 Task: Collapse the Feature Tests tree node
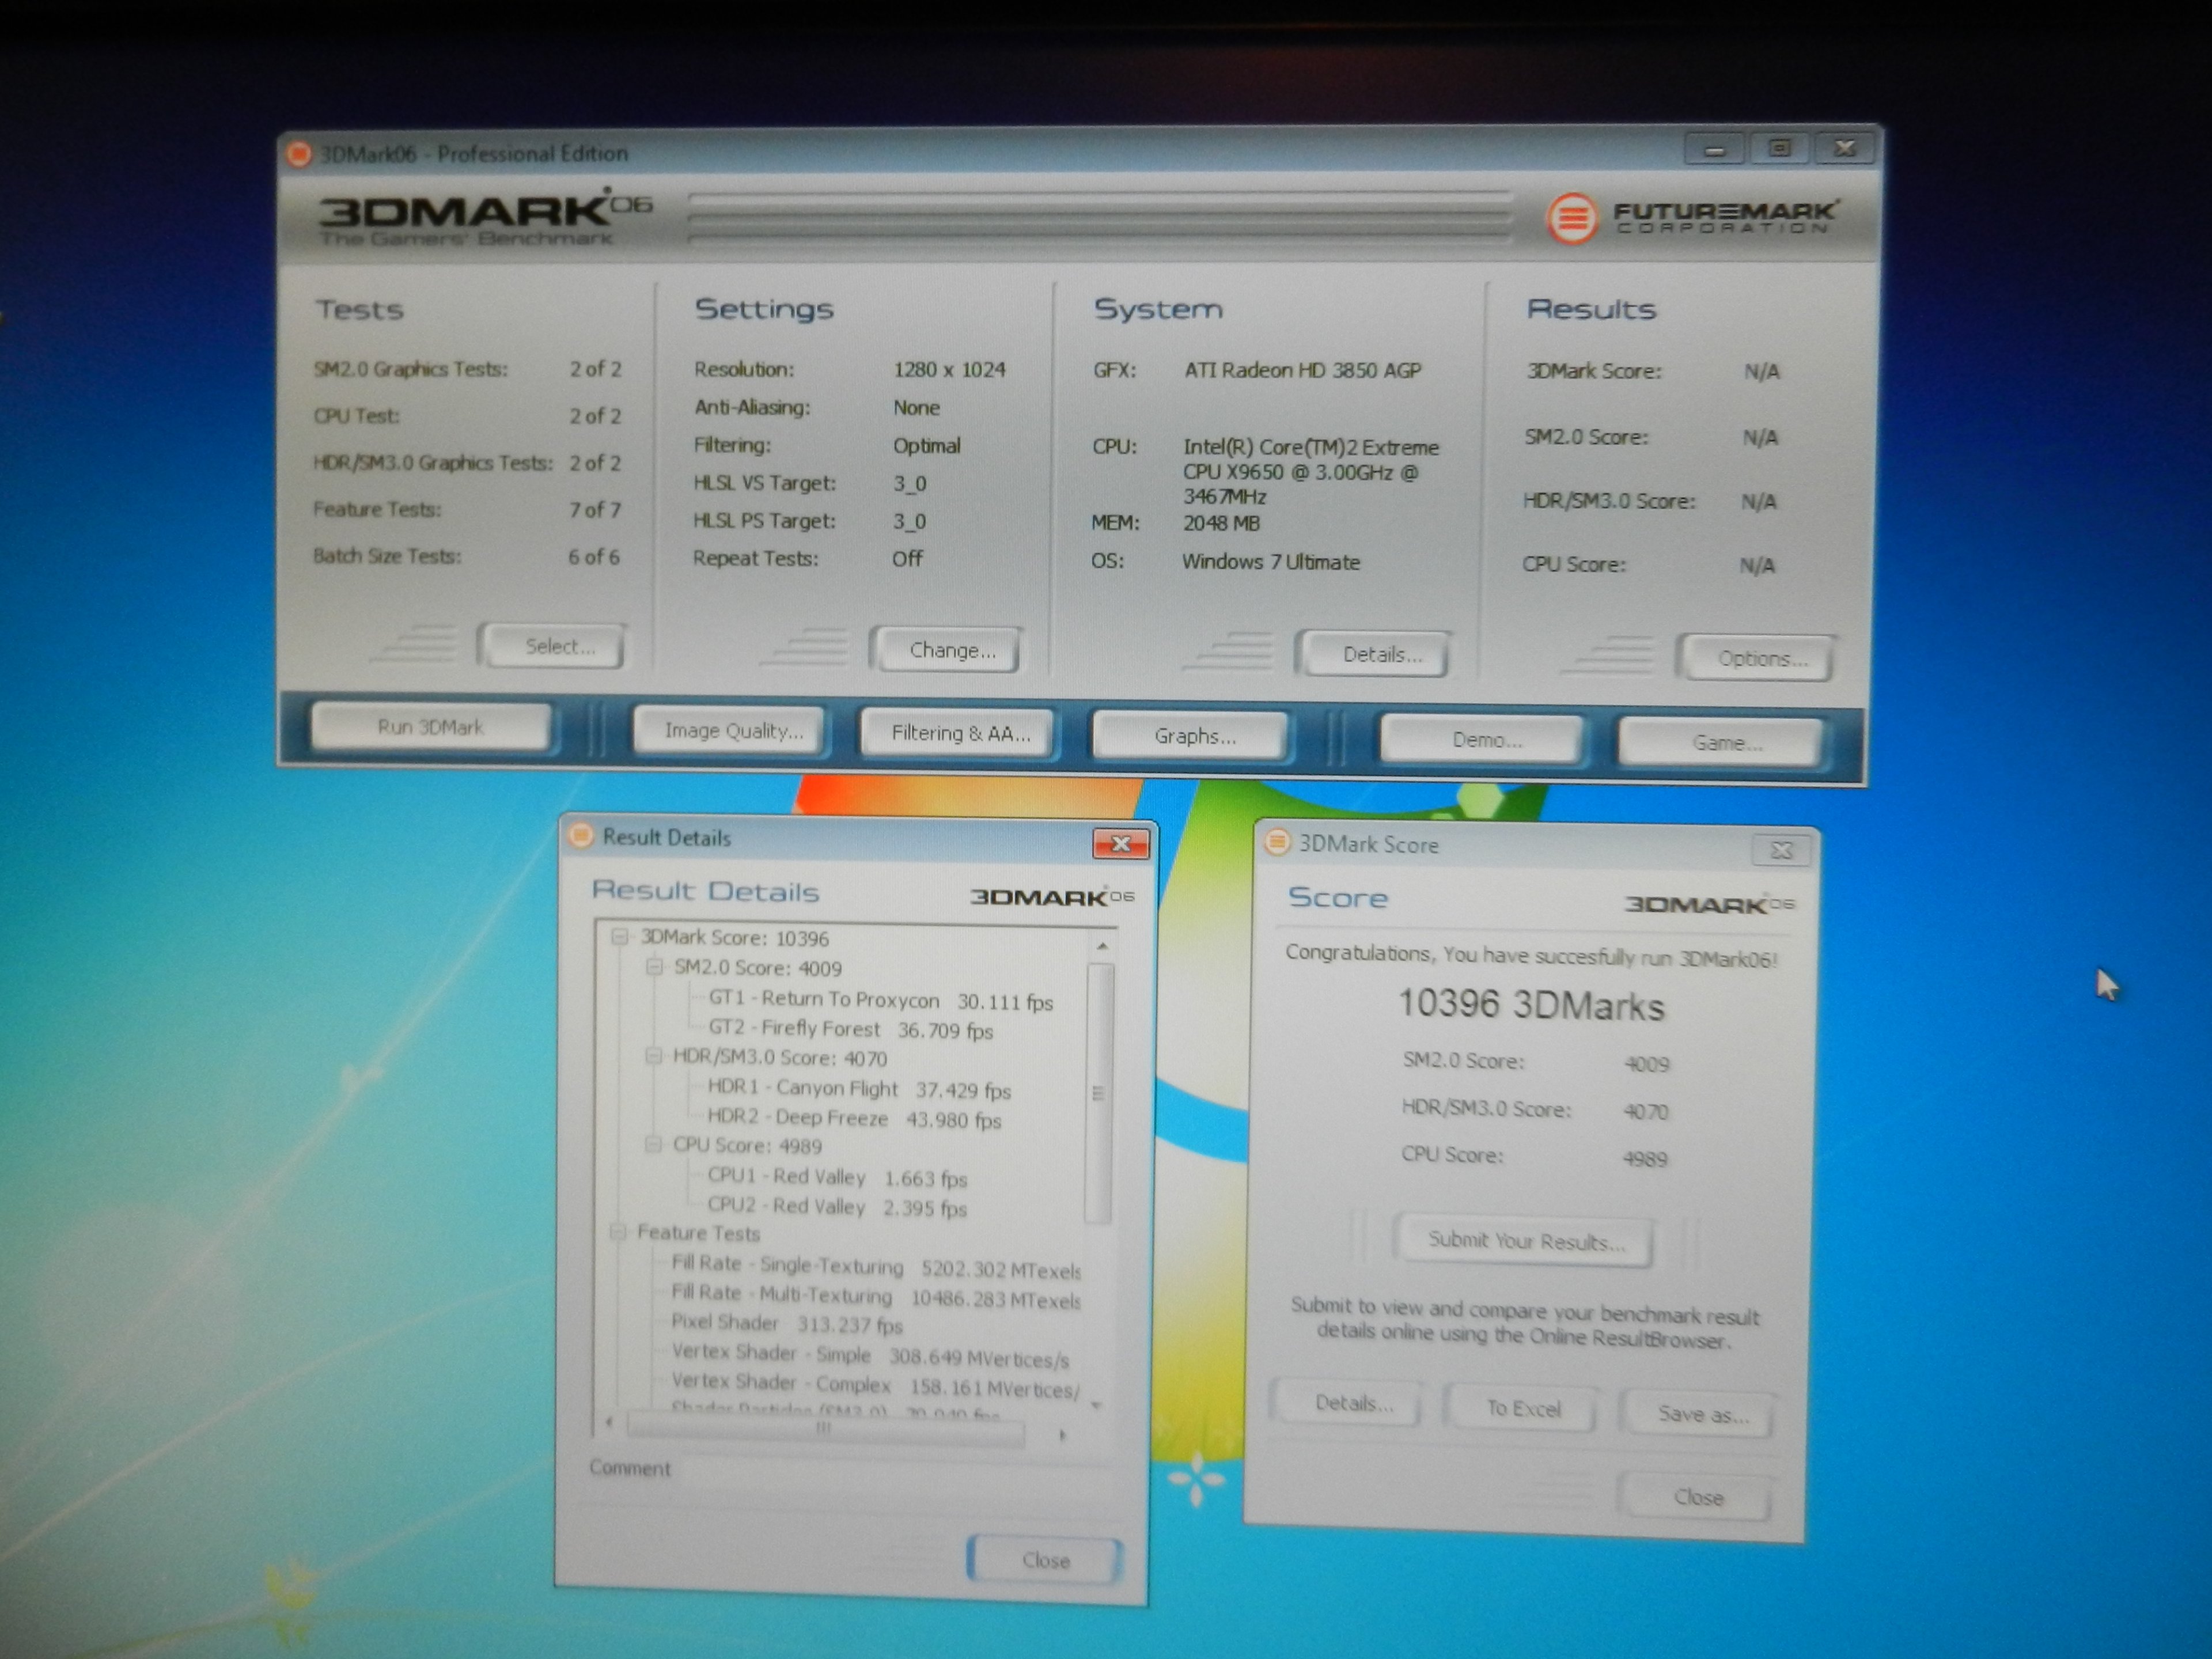pyautogui.click(x=618, y=1232)
